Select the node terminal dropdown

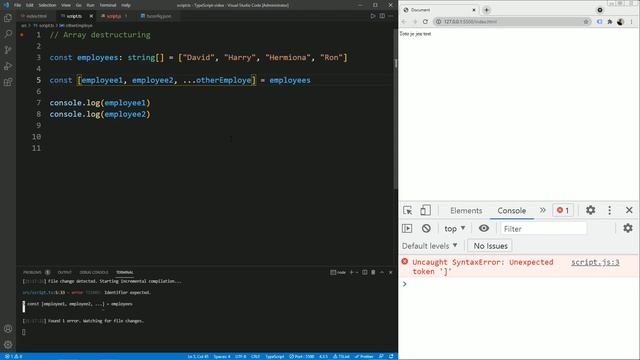[x=338, y=272]
